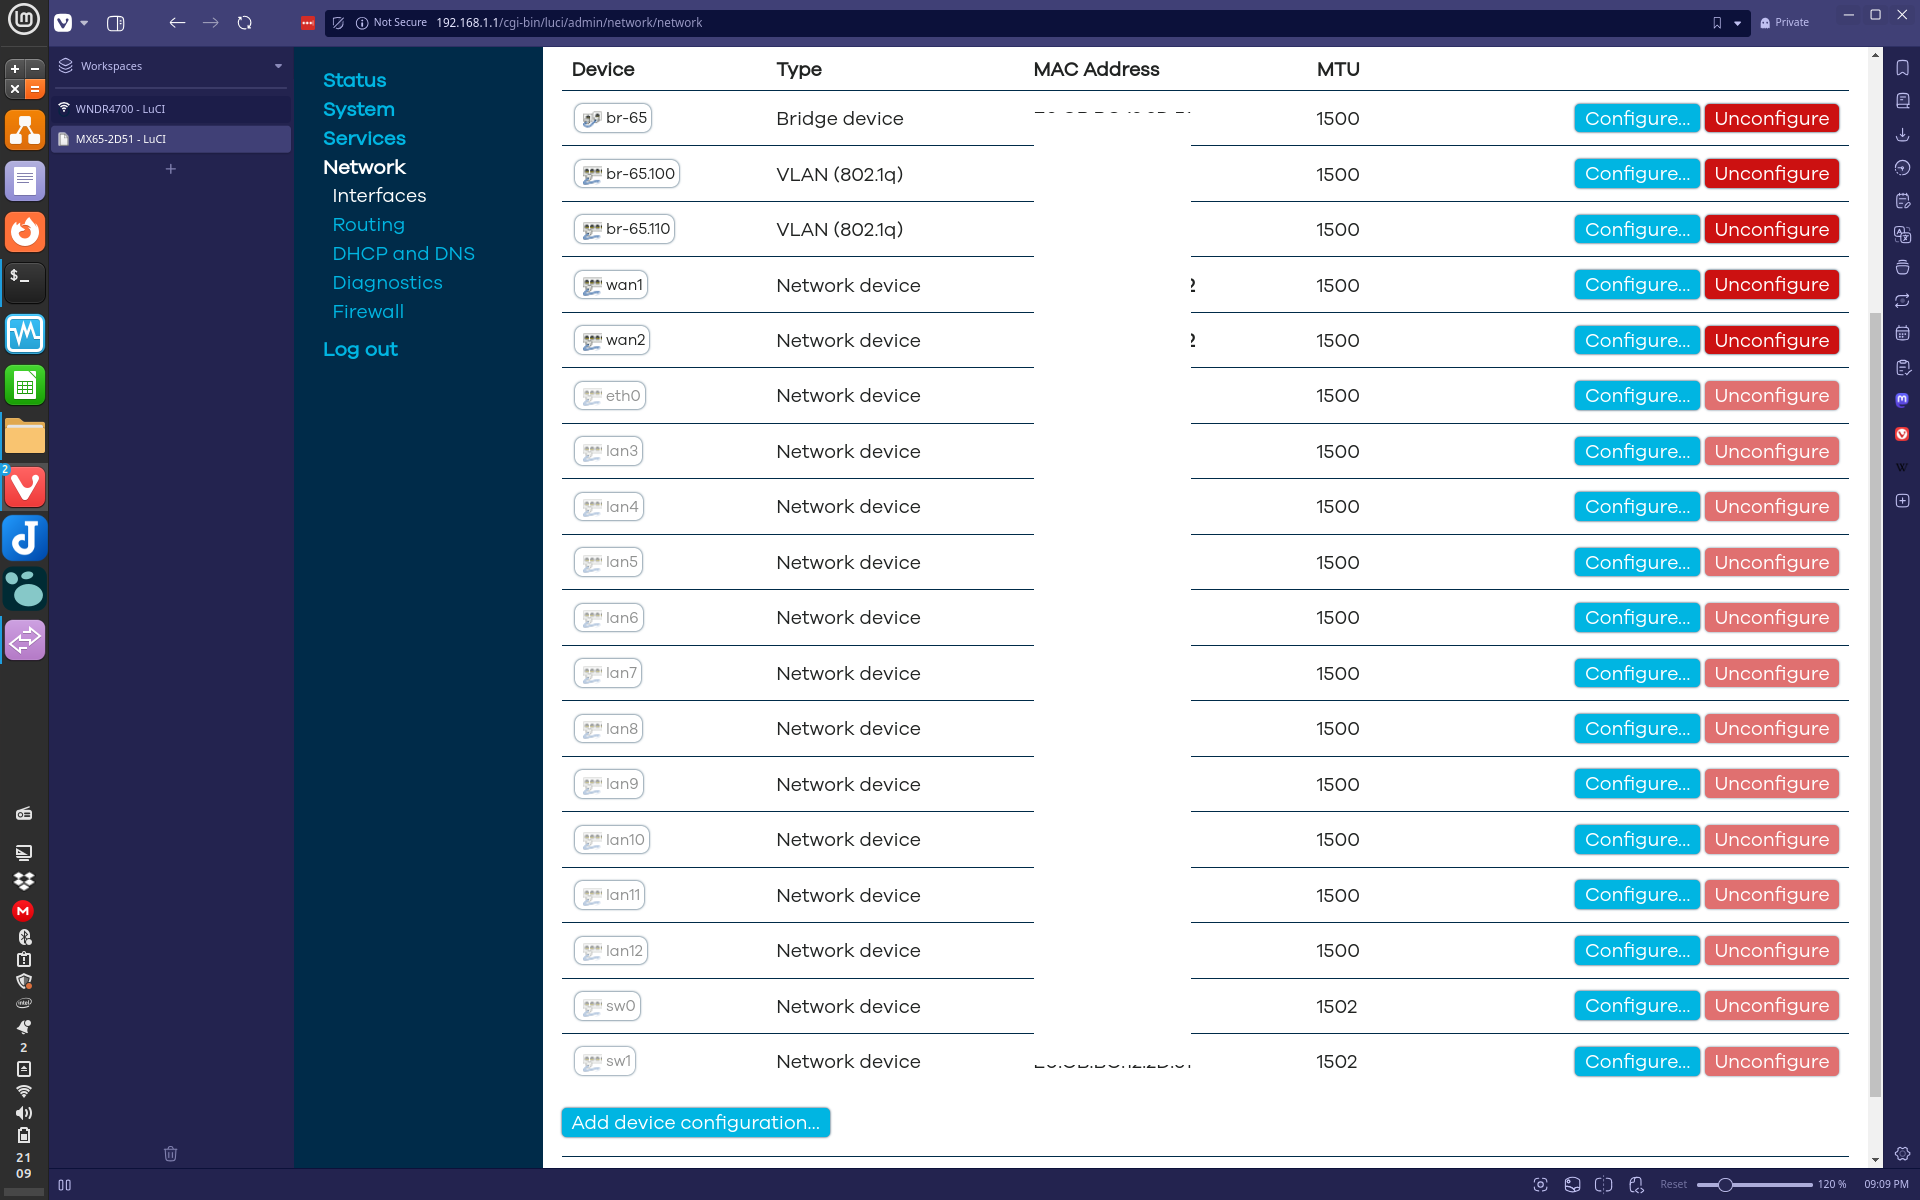Go back using the back arrow
Screen dimensions: 1920x1200
click(177, 22)
